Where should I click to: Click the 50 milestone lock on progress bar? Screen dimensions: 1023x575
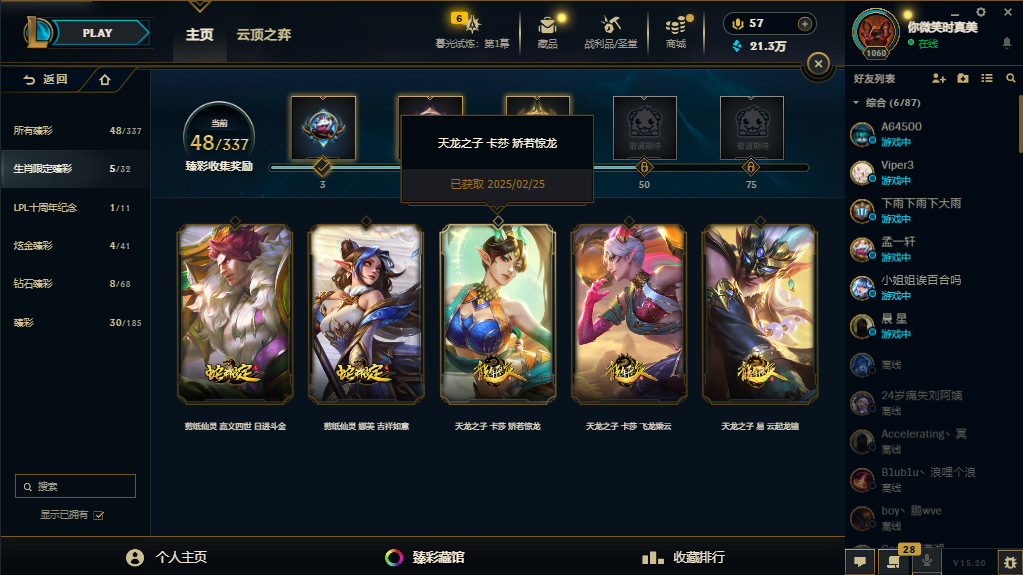(x=644, y=168)
